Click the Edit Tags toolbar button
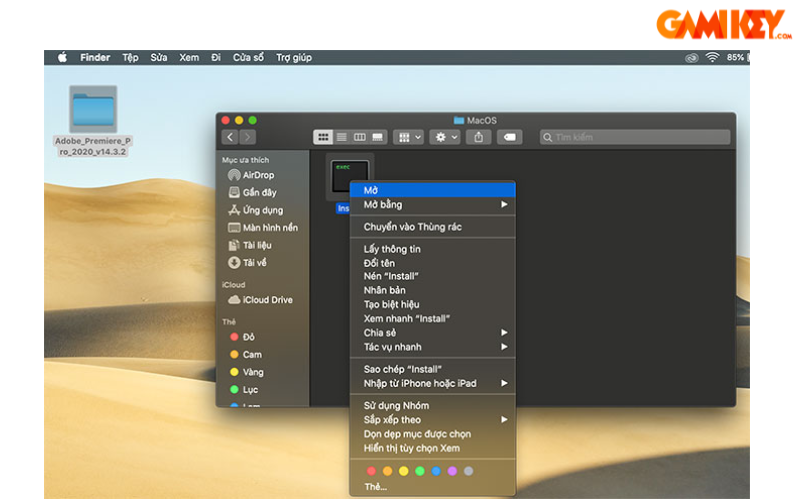This screenshot has width=800, height=500. point(509,137)
